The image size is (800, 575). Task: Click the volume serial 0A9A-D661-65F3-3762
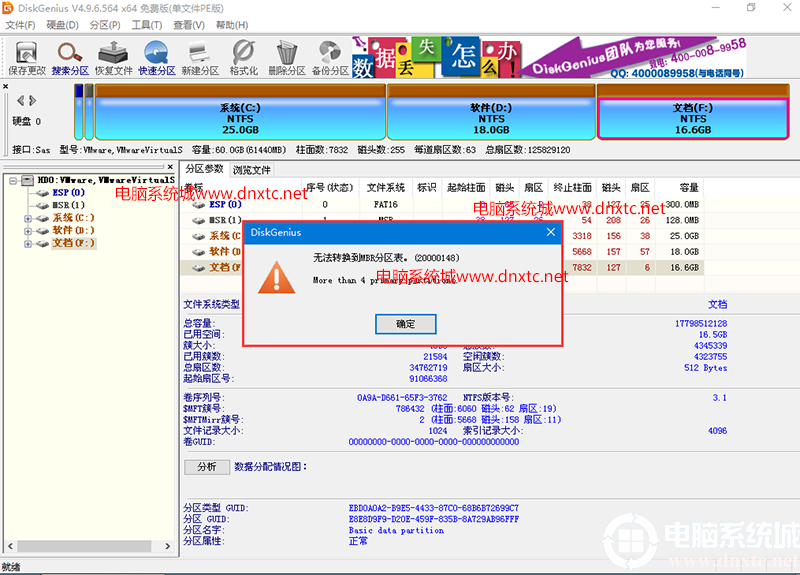coord(402,397)
